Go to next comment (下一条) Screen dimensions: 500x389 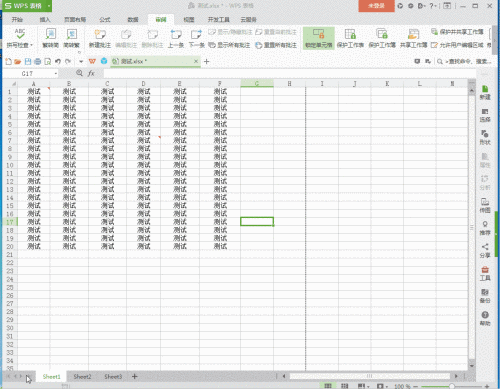click(x=197, y=38)
